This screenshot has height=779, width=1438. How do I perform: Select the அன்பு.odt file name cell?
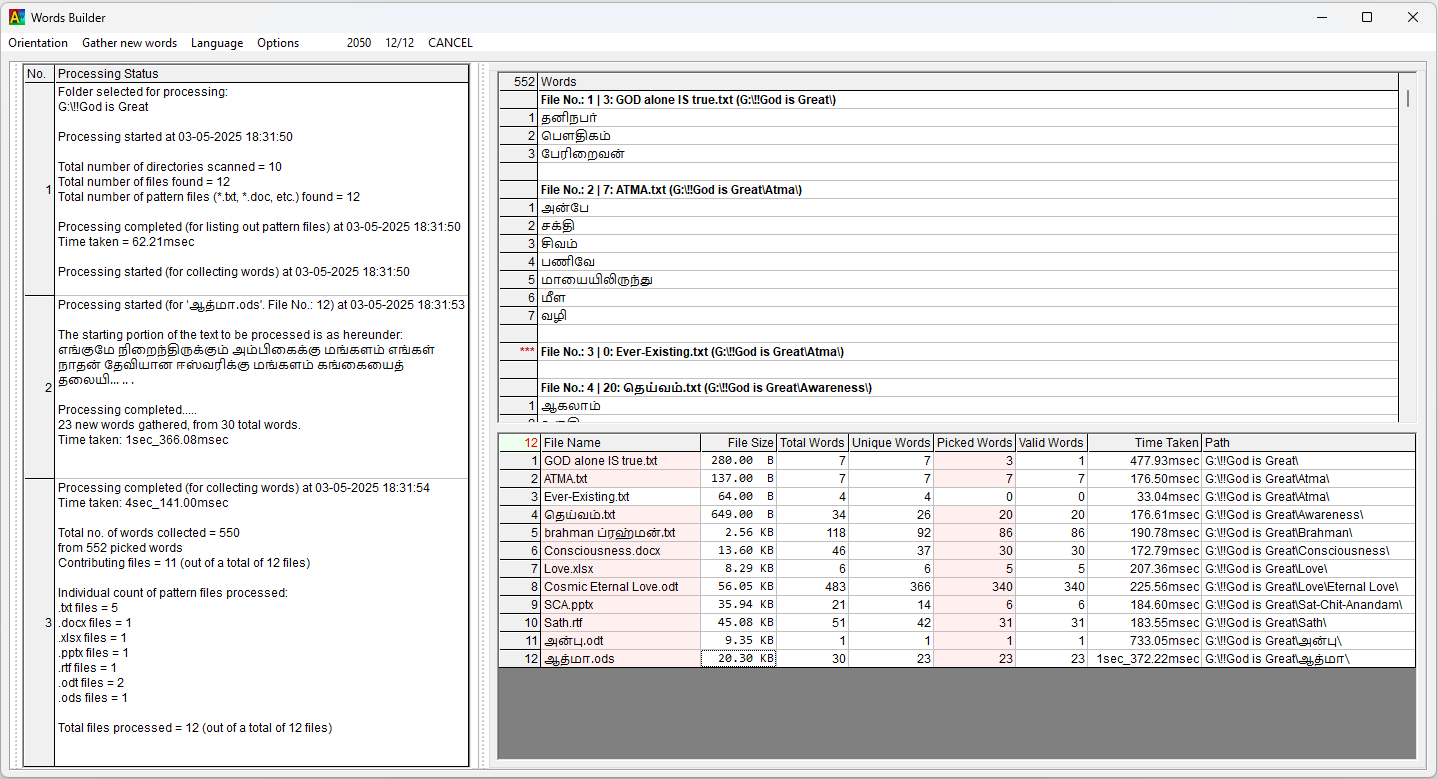tap(620, 641)
